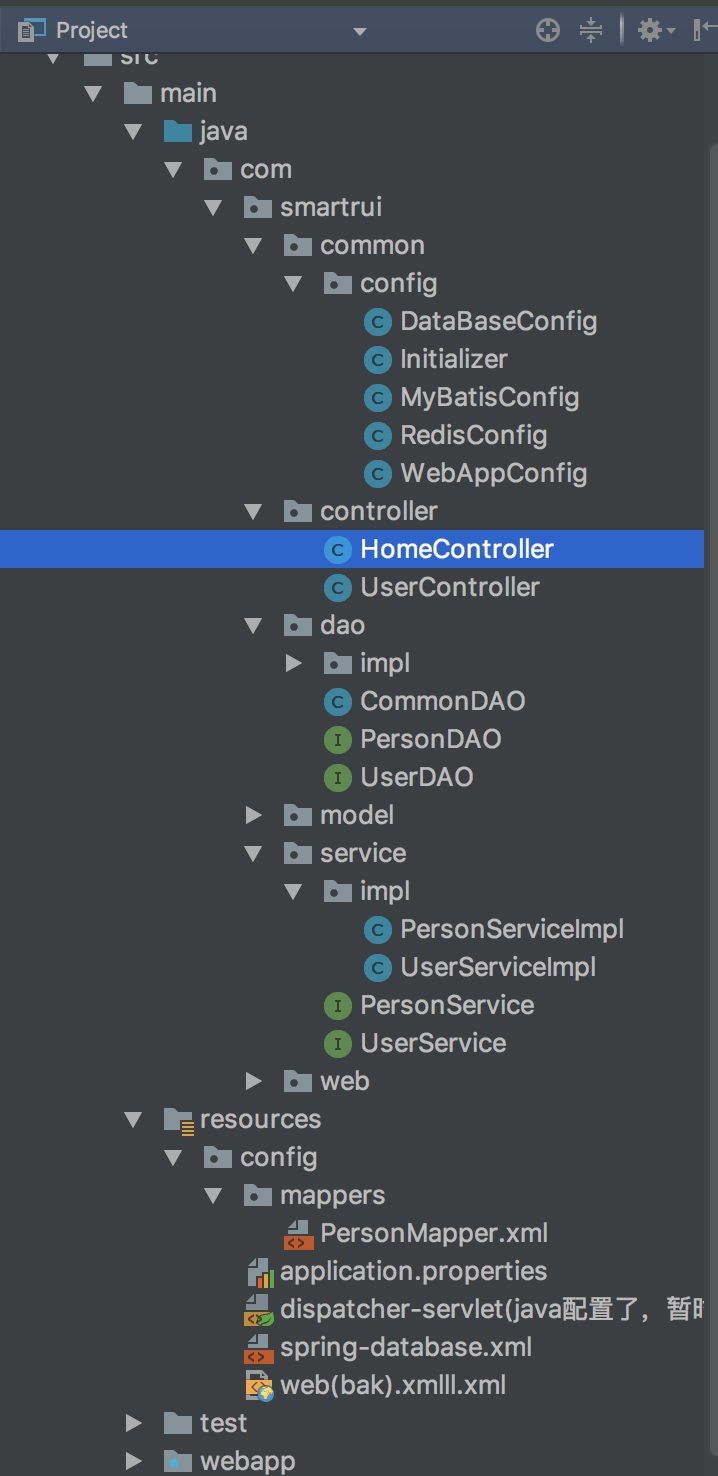The width and height of the screenshot is (718, 1476).
Task: Click the web(bak).xmlll.xml file icon
Action: [259, 1386]
